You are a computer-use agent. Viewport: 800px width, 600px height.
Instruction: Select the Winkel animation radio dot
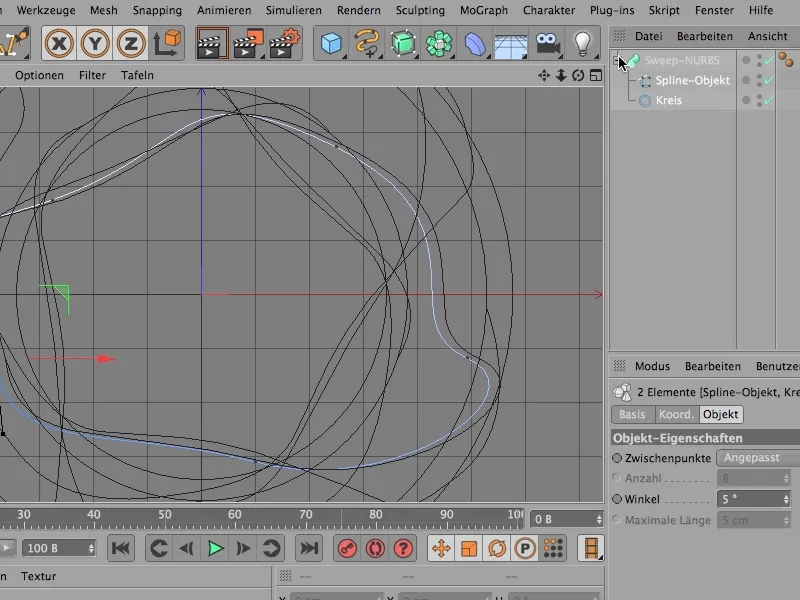coord(617,499)
